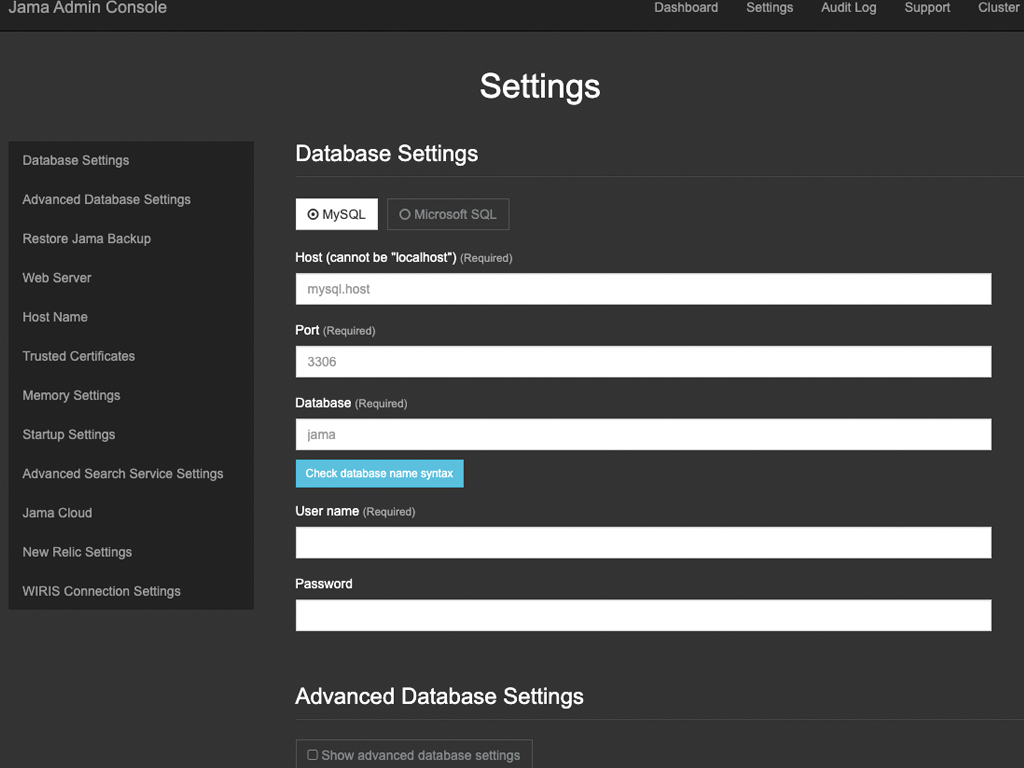The height and width of the screenshot is (768, 1024).
Task: Open Trusted Certificates in sidebar
Action: 78,356
